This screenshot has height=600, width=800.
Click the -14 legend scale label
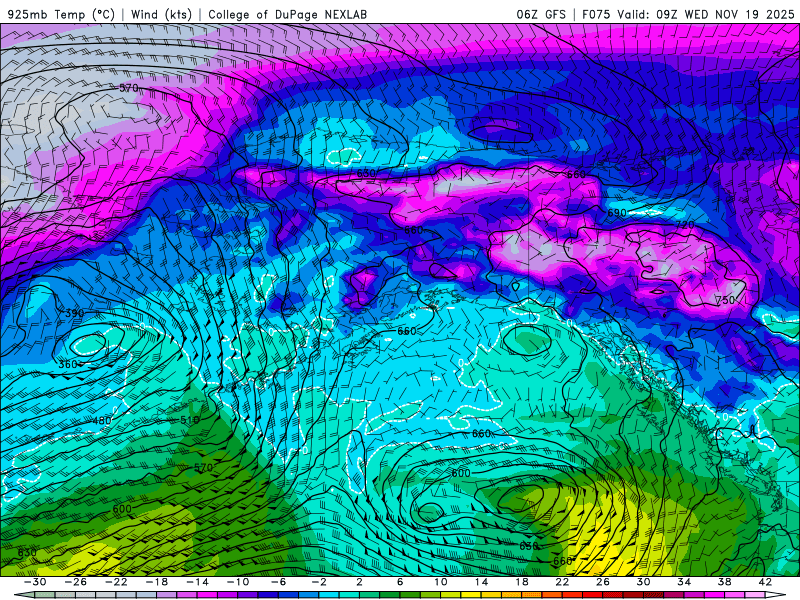click(197, 582)
